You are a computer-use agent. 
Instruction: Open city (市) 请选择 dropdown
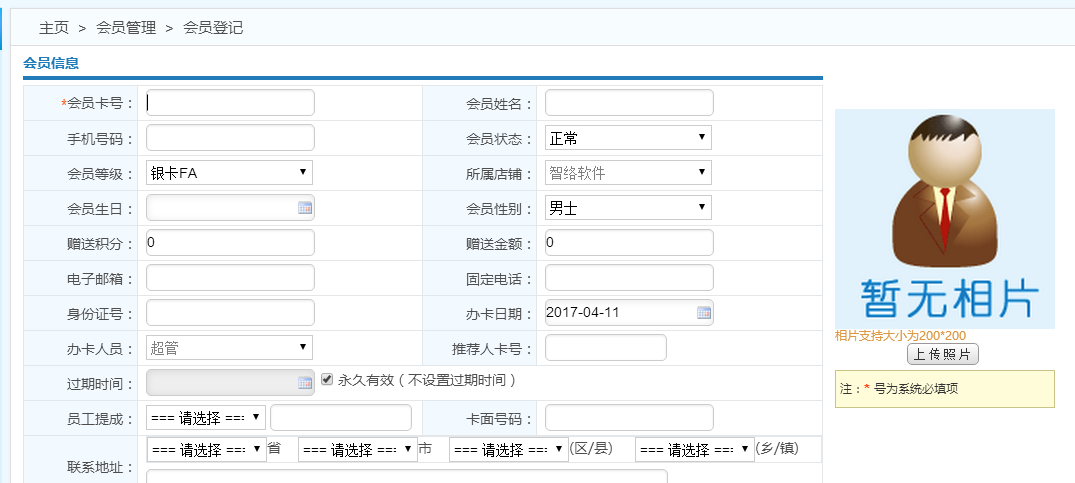tap(357, 449)
